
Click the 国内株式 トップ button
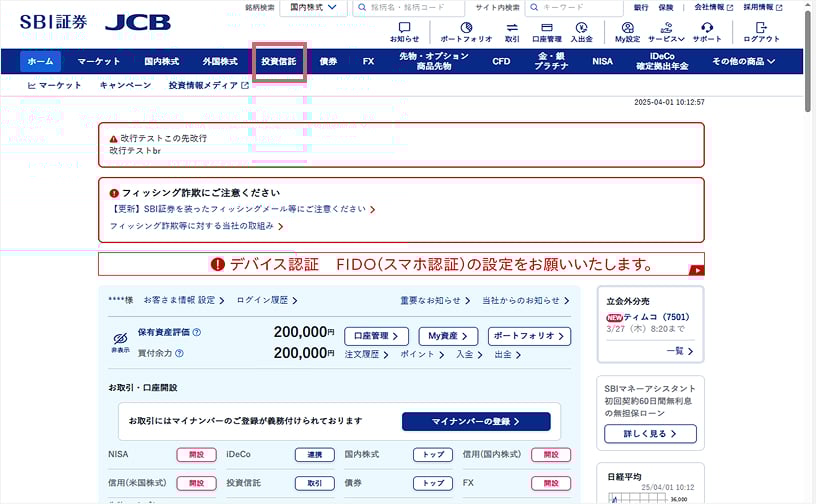click(433, 455)
